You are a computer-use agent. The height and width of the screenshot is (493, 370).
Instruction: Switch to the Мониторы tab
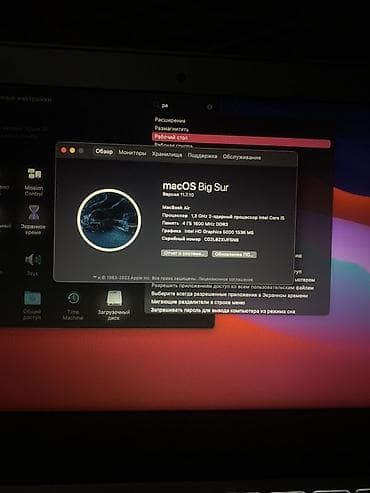click(132, 153)
